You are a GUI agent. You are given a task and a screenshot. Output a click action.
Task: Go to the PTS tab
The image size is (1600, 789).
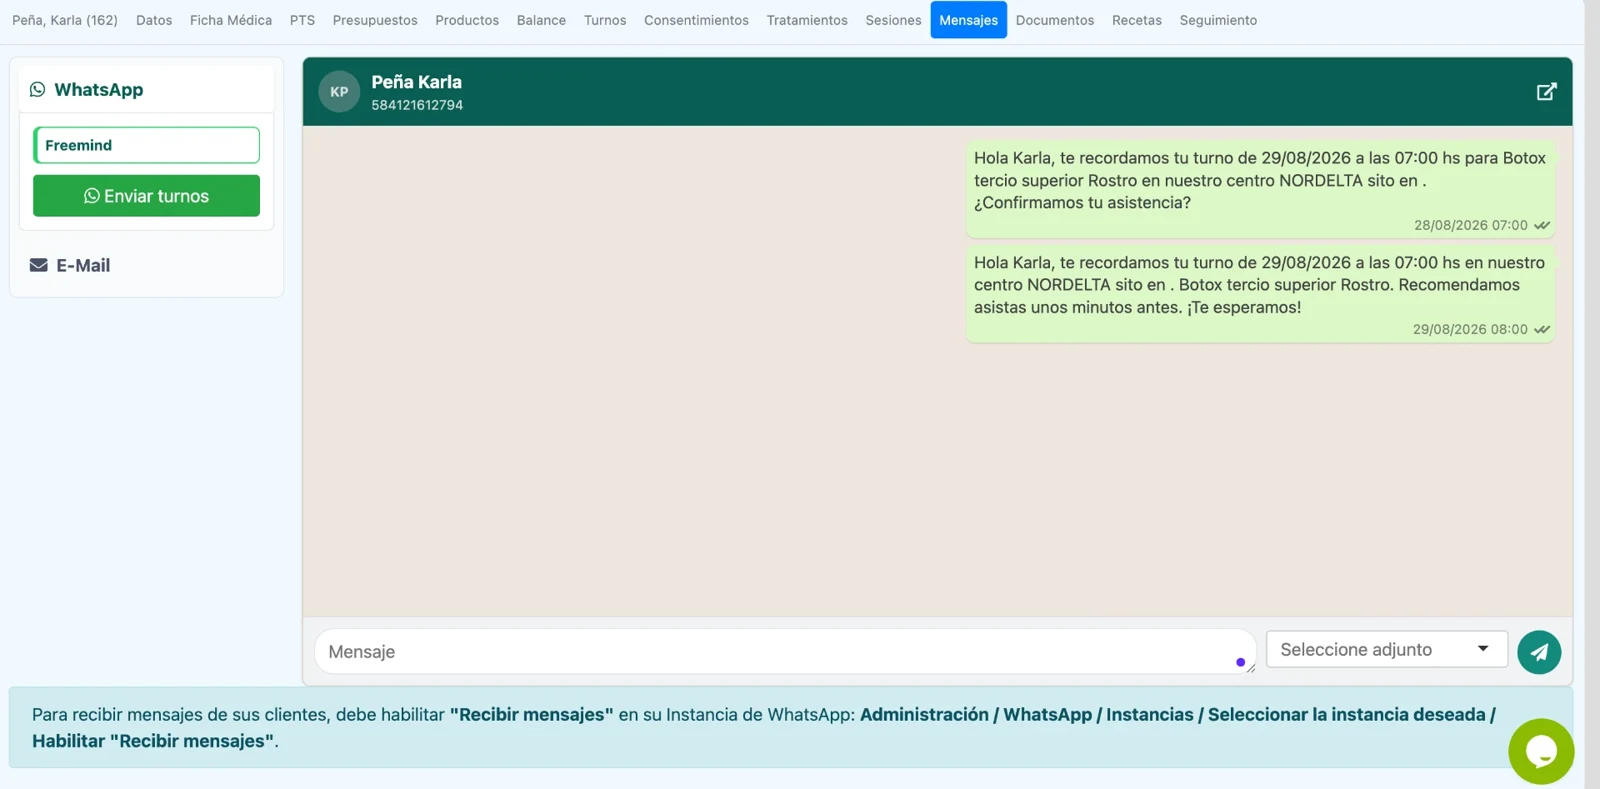pyautogui.click(x=302, y=20)
